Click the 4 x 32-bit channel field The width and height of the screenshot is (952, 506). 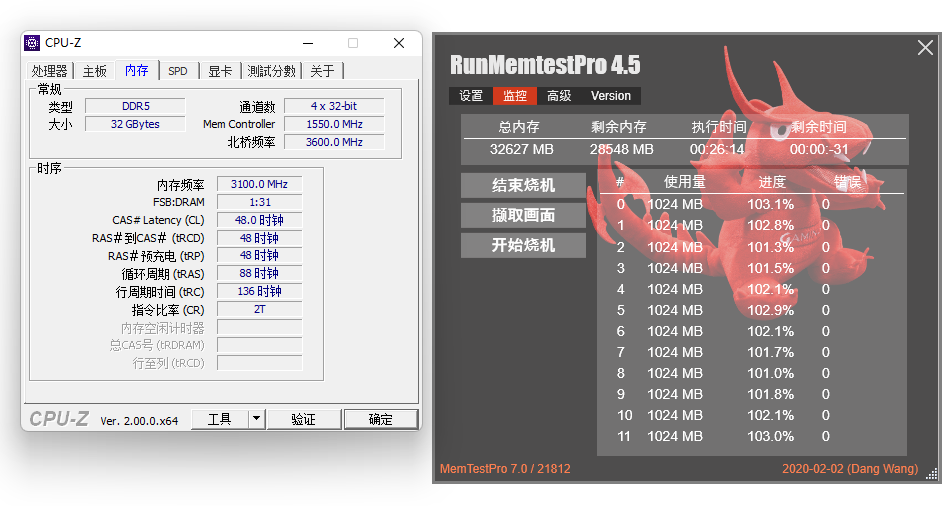click(334, 106)
